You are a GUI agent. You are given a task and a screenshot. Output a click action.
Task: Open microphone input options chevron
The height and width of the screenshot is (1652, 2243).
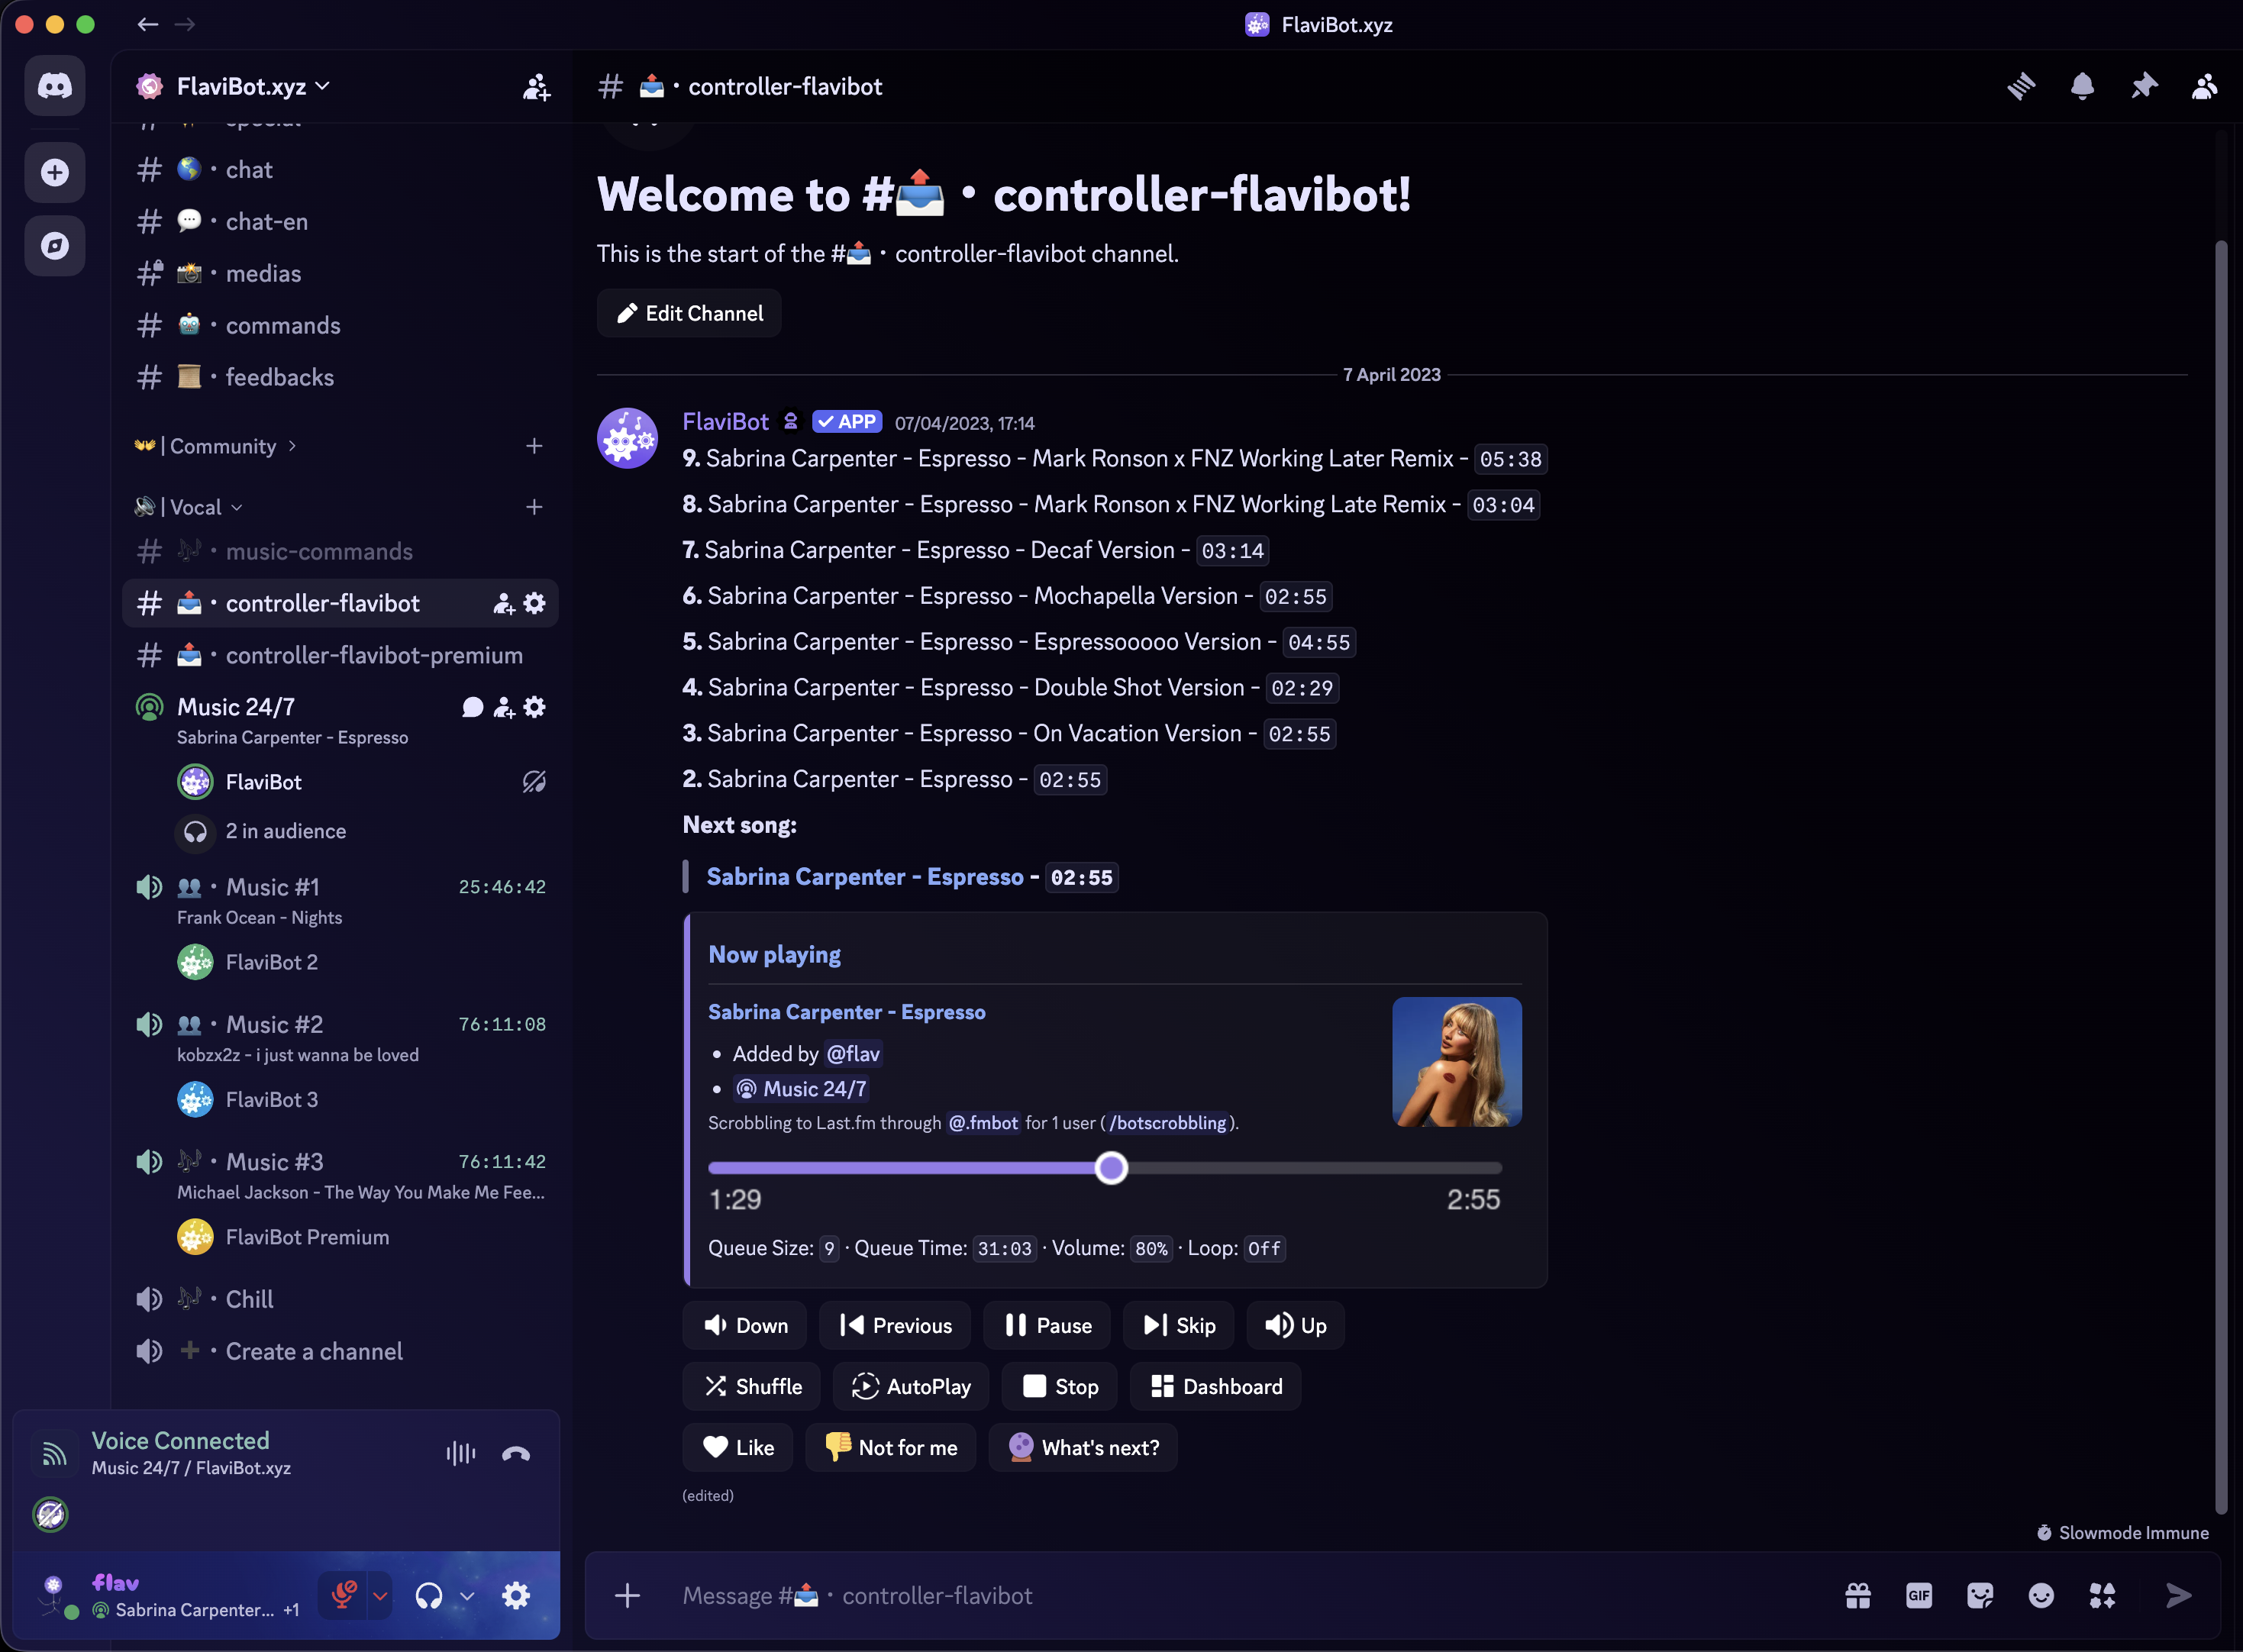pos(380,1595)
